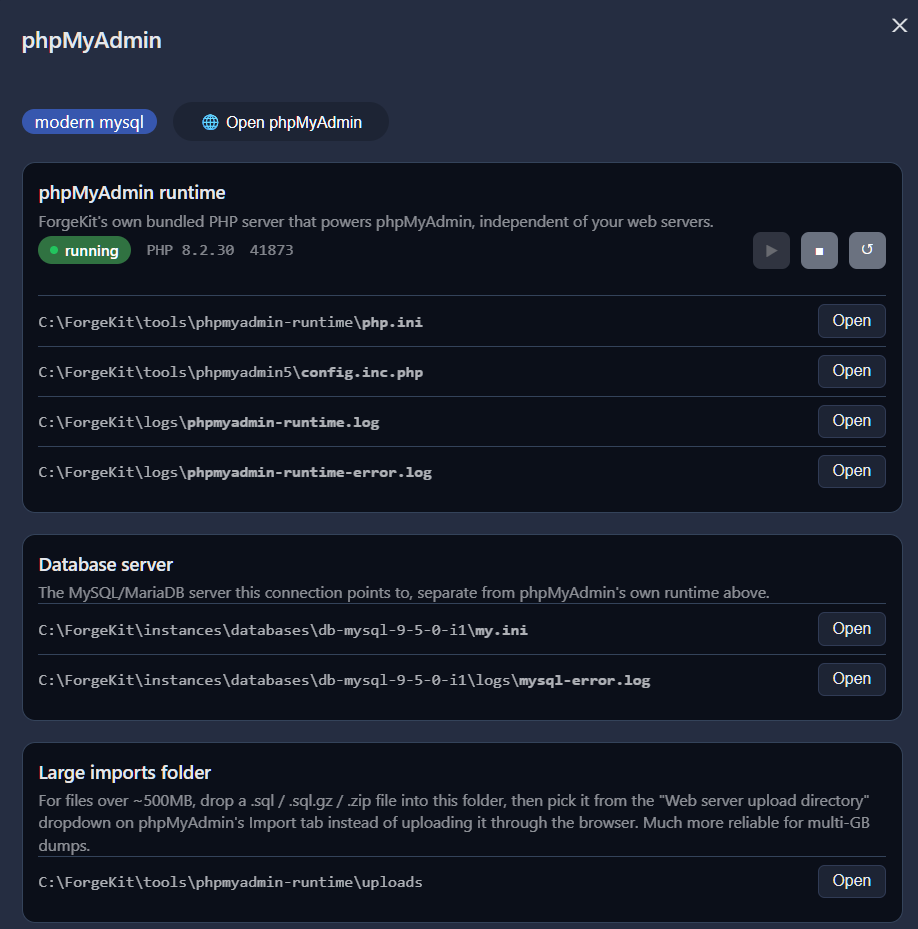Click the globe icon beside Open phpMyAdmin

(x=210, y=122)
